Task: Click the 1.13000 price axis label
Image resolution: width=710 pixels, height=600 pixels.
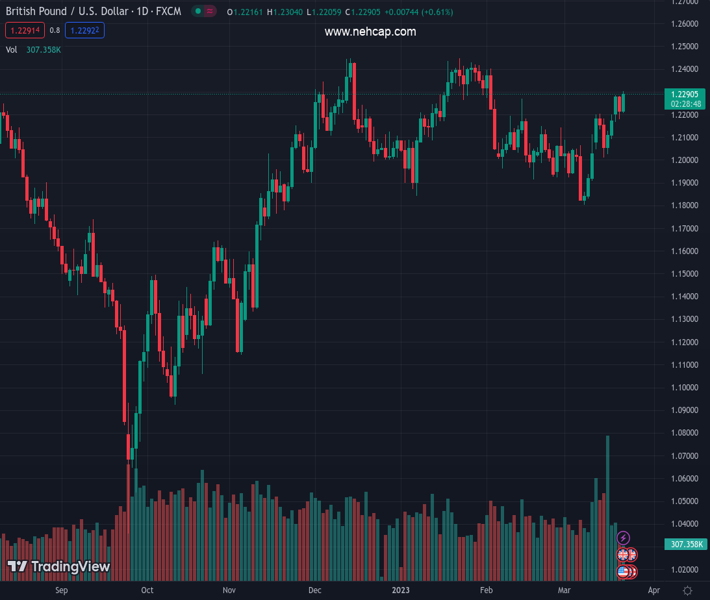Action: 685,319
